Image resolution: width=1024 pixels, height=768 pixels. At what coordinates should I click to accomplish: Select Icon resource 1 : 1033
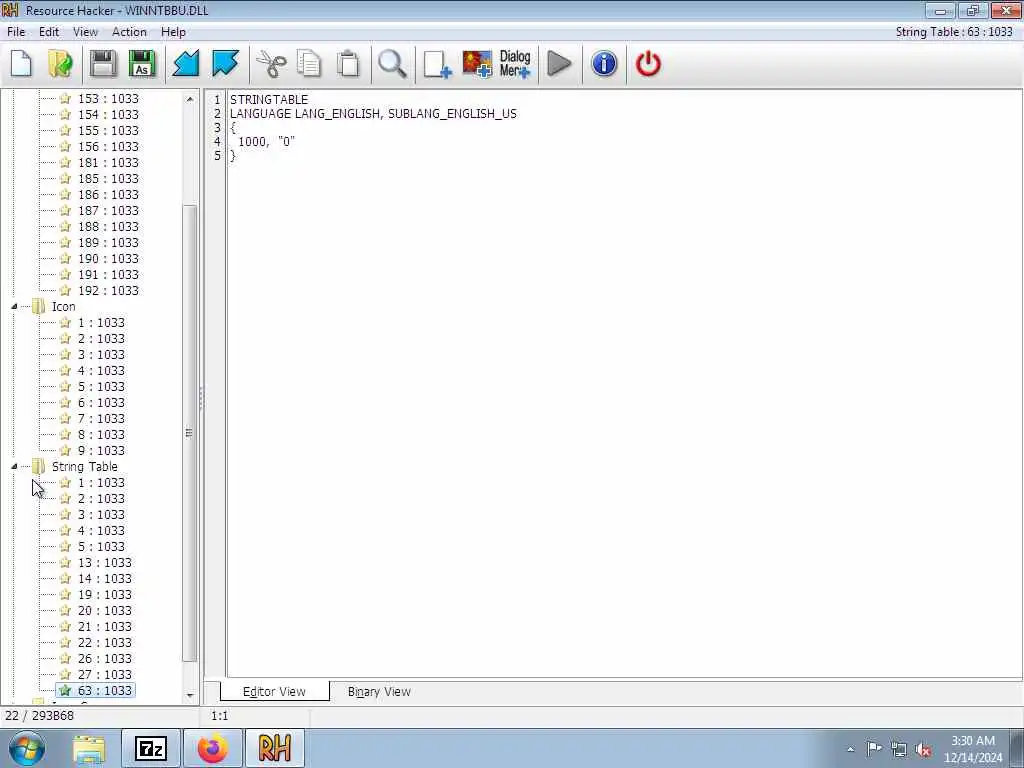point(101,323)
